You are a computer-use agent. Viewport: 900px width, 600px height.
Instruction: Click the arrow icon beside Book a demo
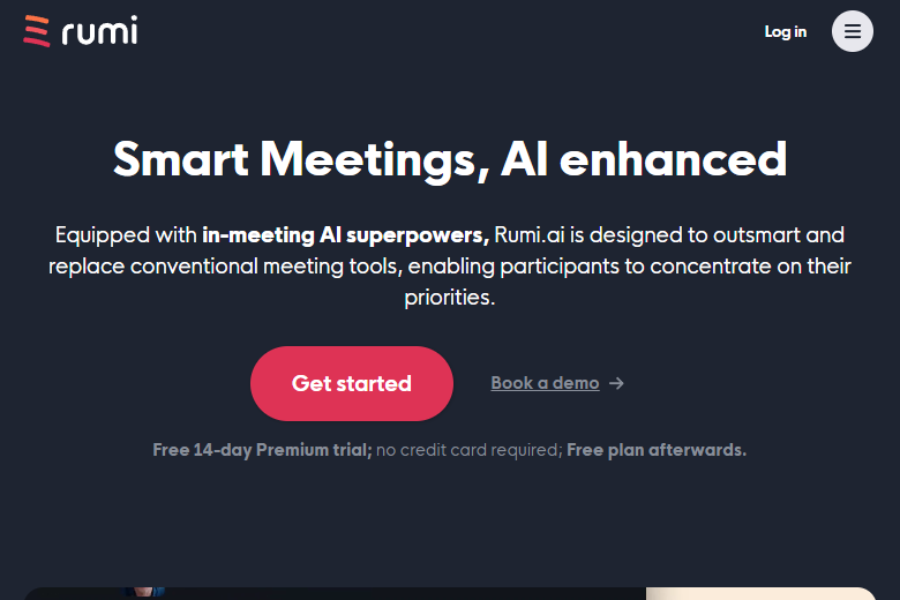point(617,383)
